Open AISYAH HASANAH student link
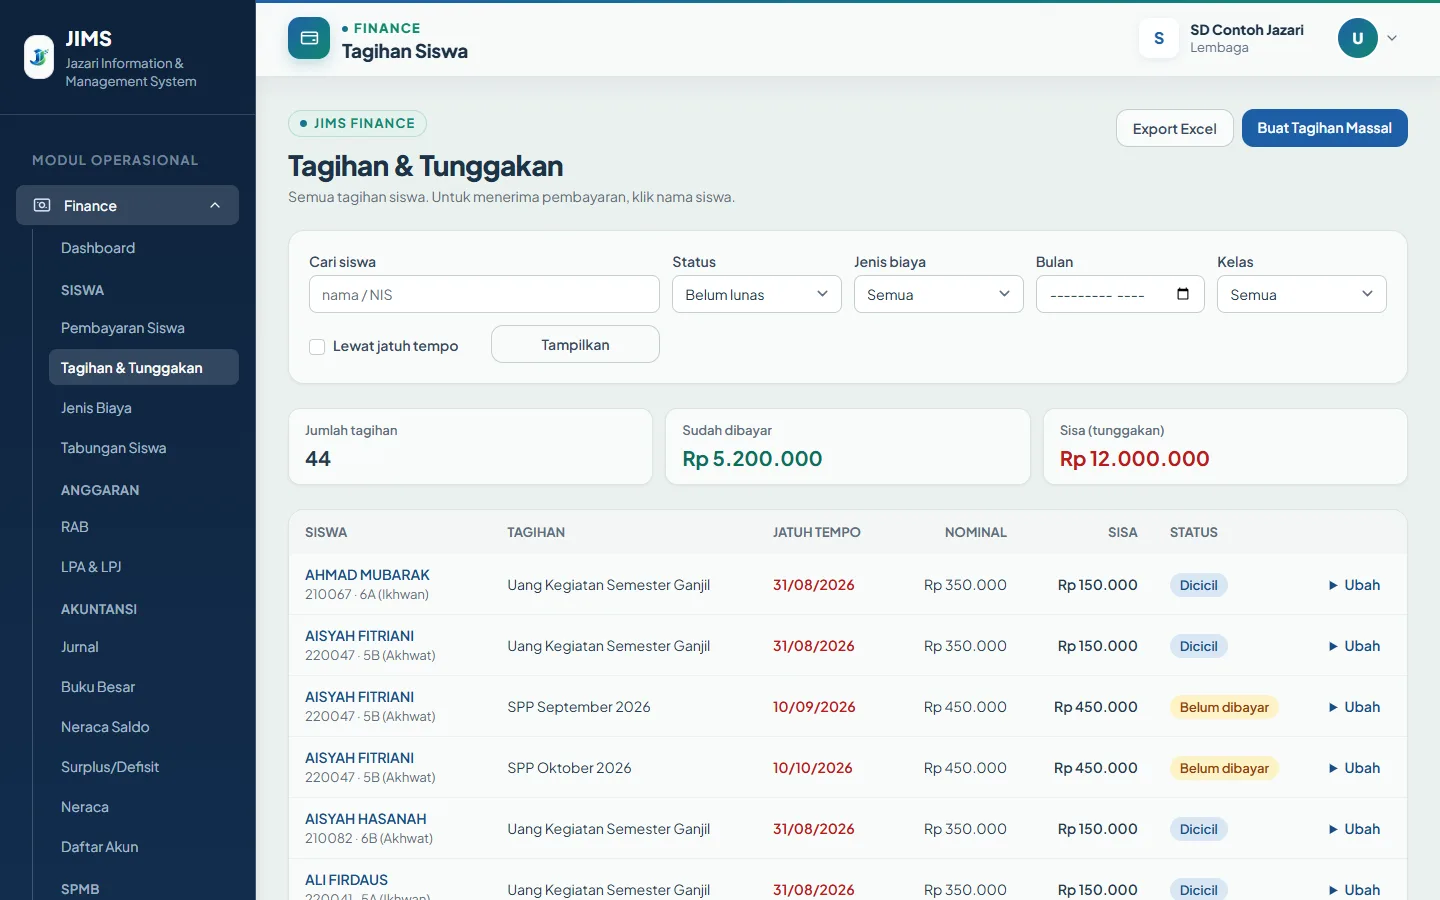Screen dimensions: 1440x900 point(366,819)
